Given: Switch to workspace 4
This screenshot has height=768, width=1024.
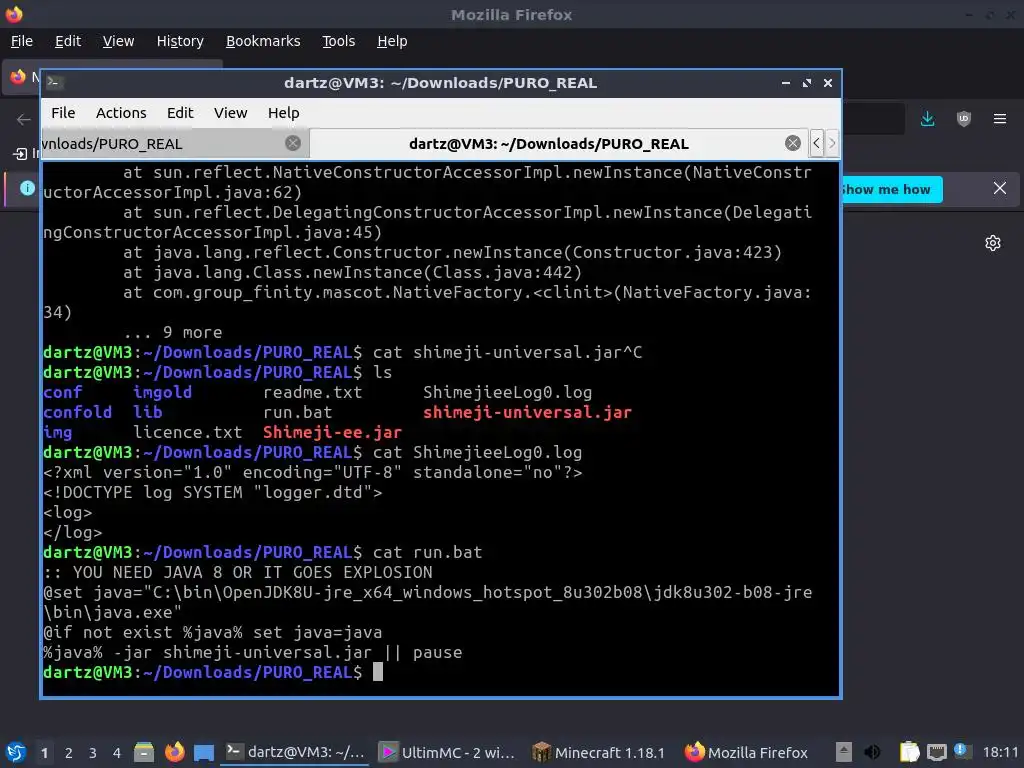Looking at the screenshot, I should click(x=117, y=753).
